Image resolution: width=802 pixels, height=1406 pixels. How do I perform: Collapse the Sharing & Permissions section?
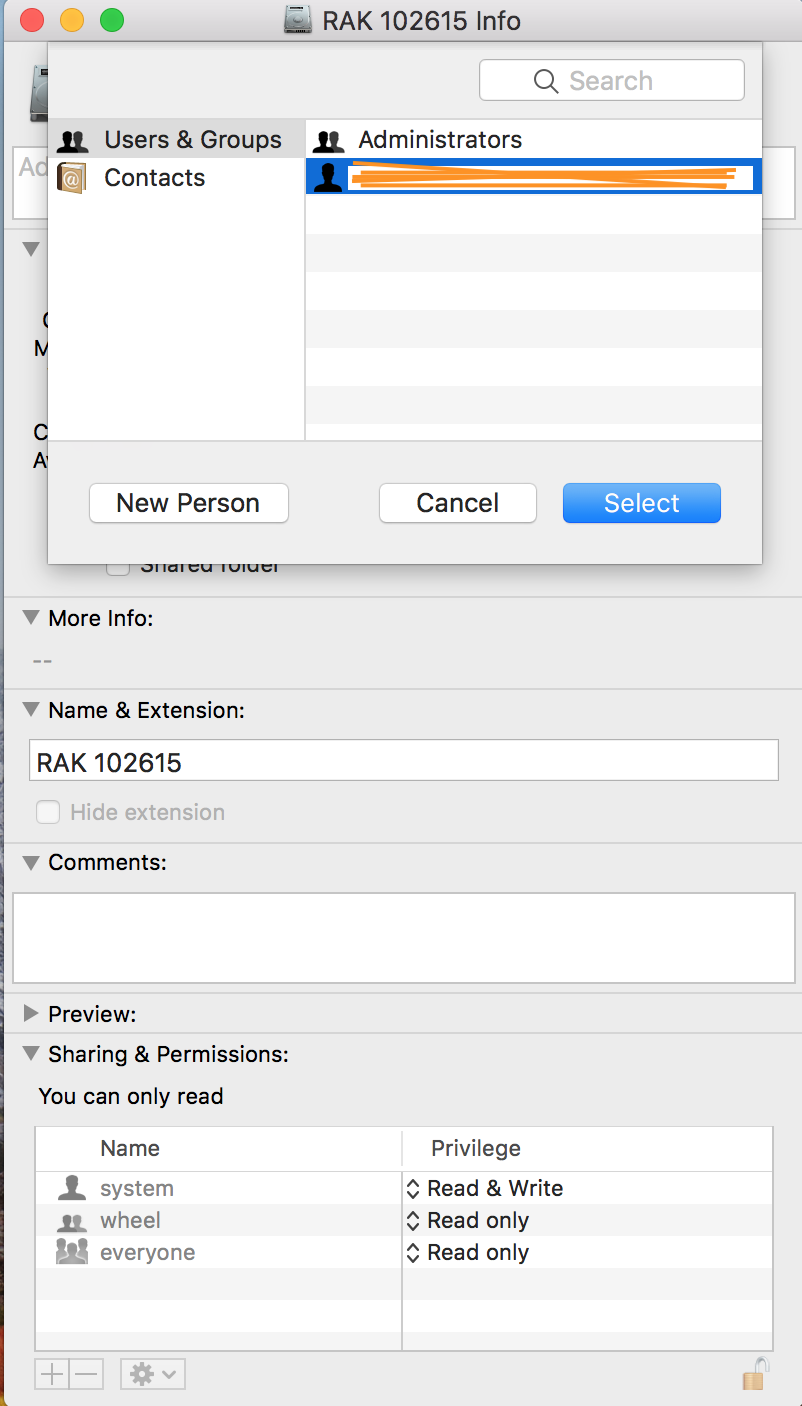[x=31, y=1054]
